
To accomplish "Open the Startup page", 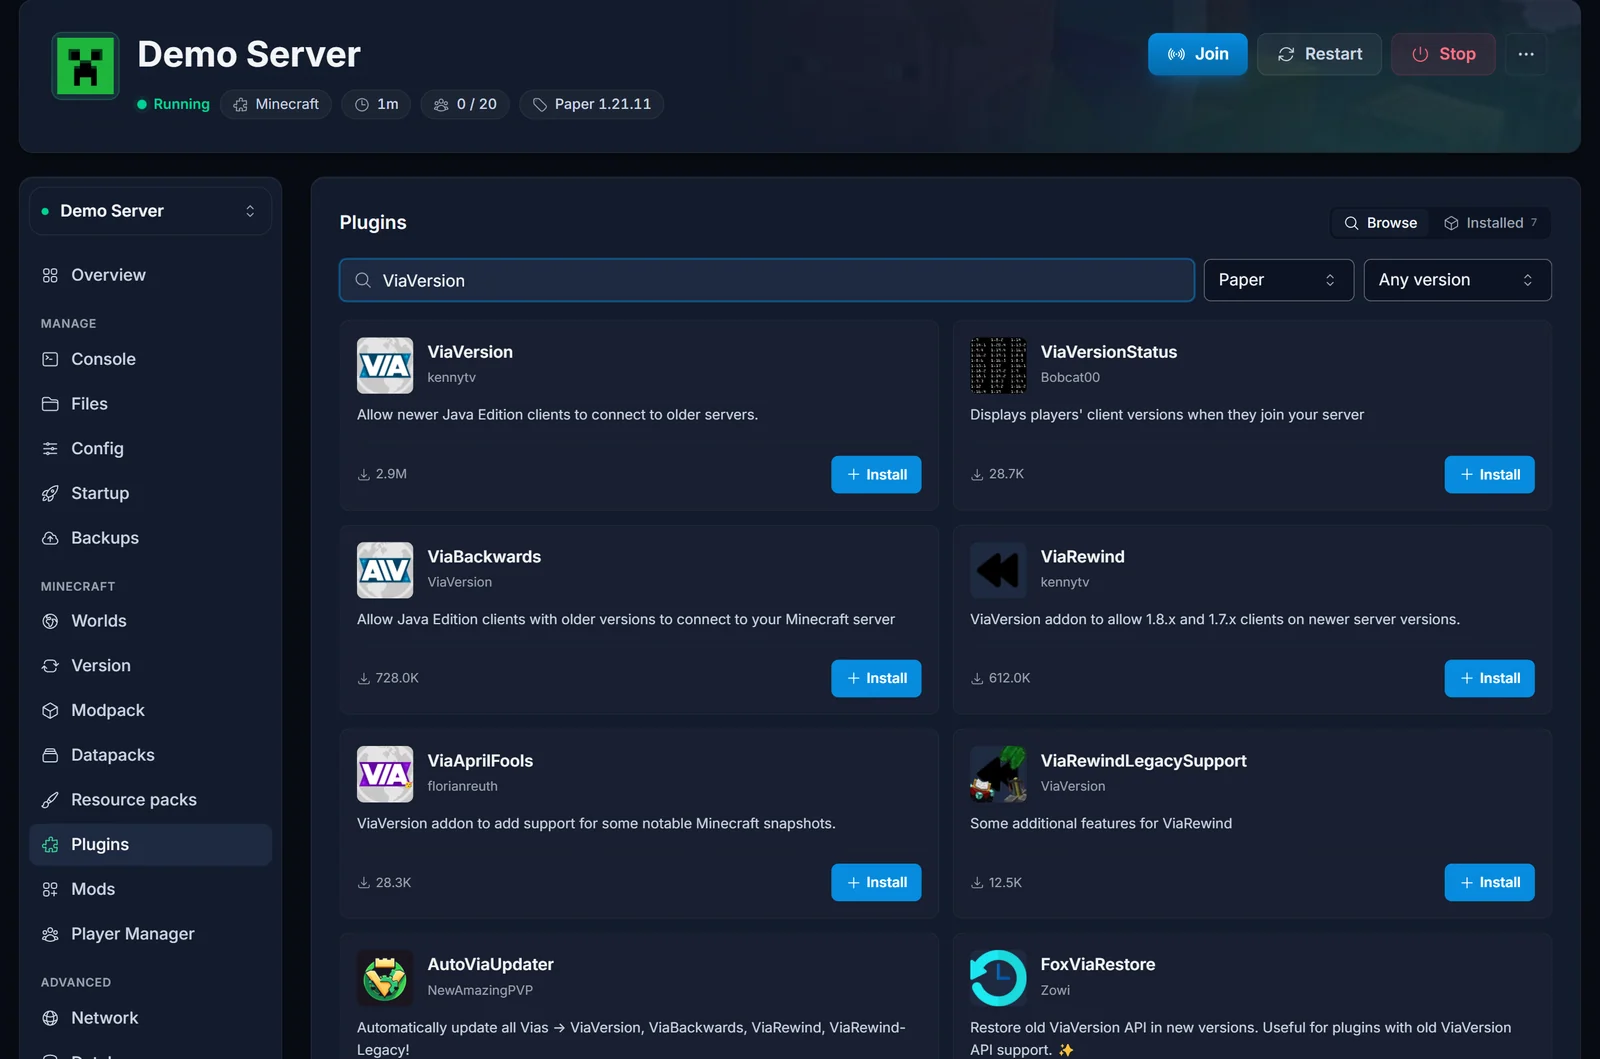I will [151, 493].
